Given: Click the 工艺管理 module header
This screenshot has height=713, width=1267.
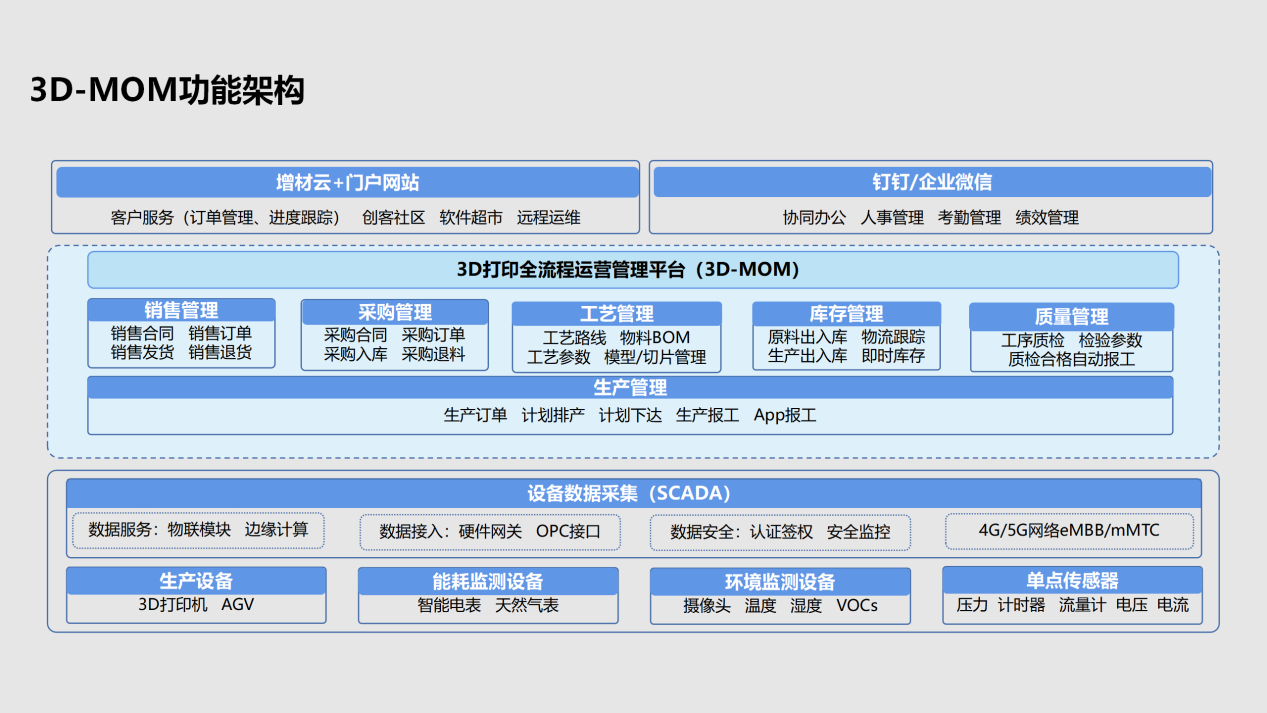Looking at the screenshot, I should (x=616, y=314).
